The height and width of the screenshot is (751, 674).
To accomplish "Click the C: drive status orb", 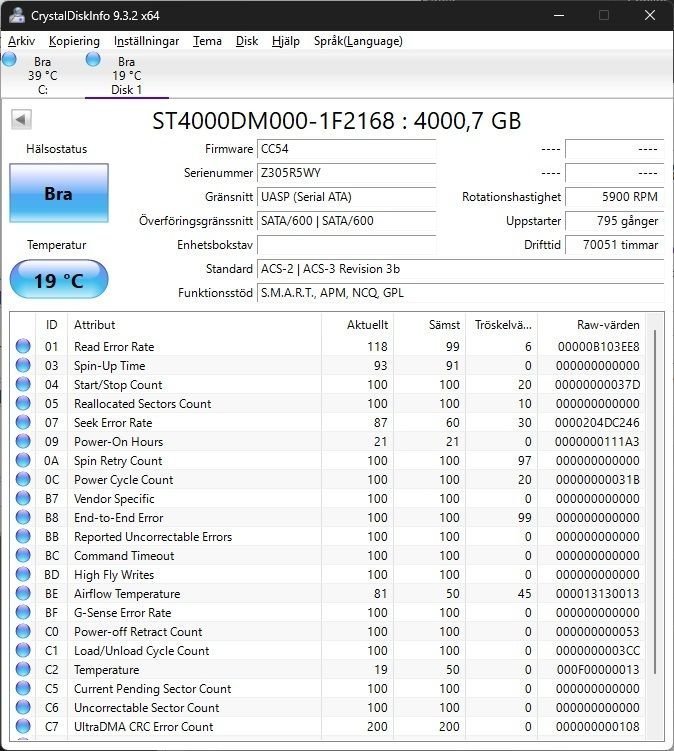I will tap(10, 60).
